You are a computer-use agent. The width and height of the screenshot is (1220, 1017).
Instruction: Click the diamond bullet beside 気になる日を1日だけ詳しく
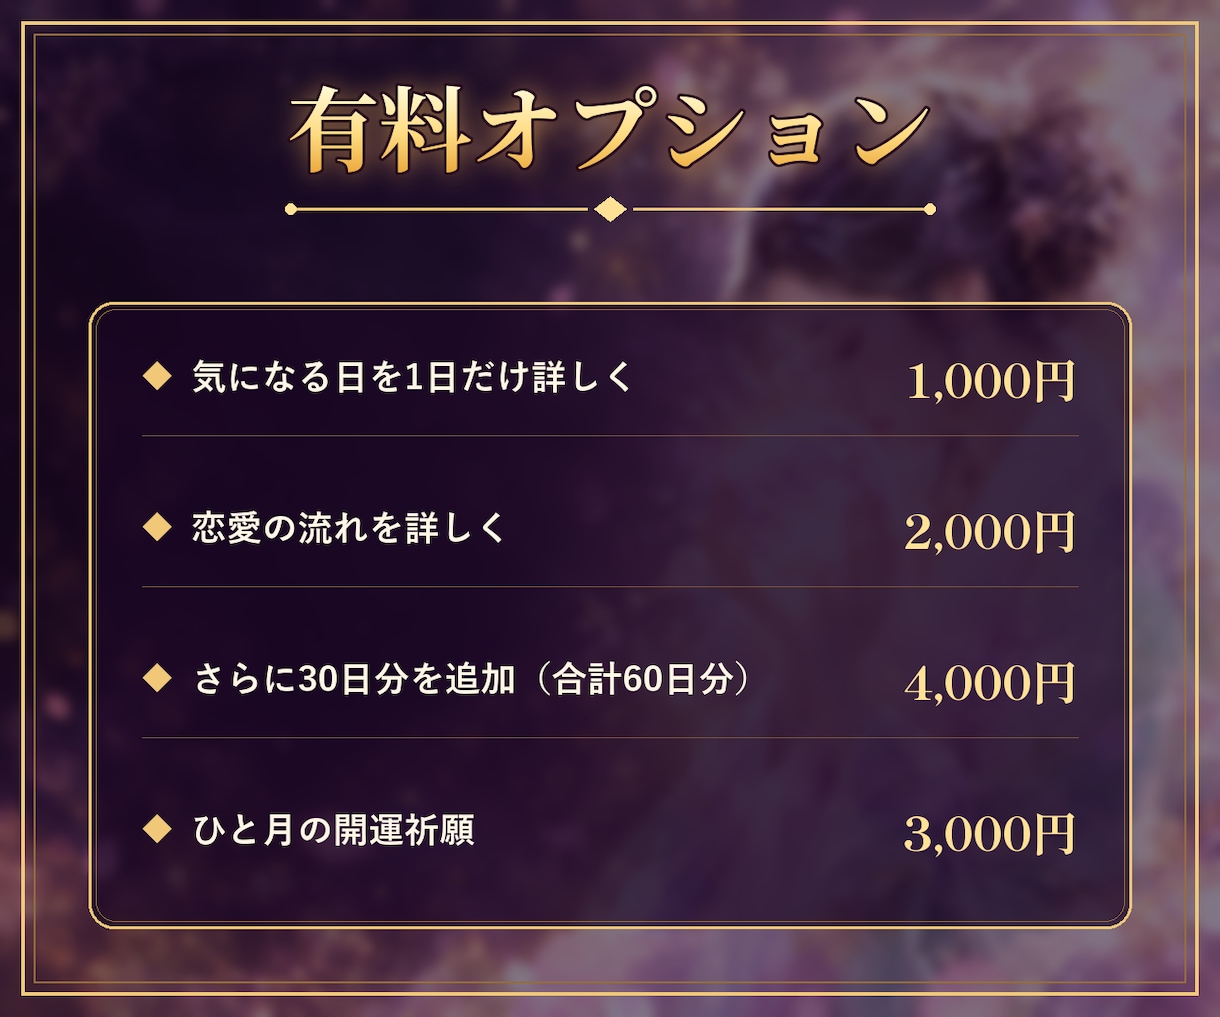click(158, 377)
